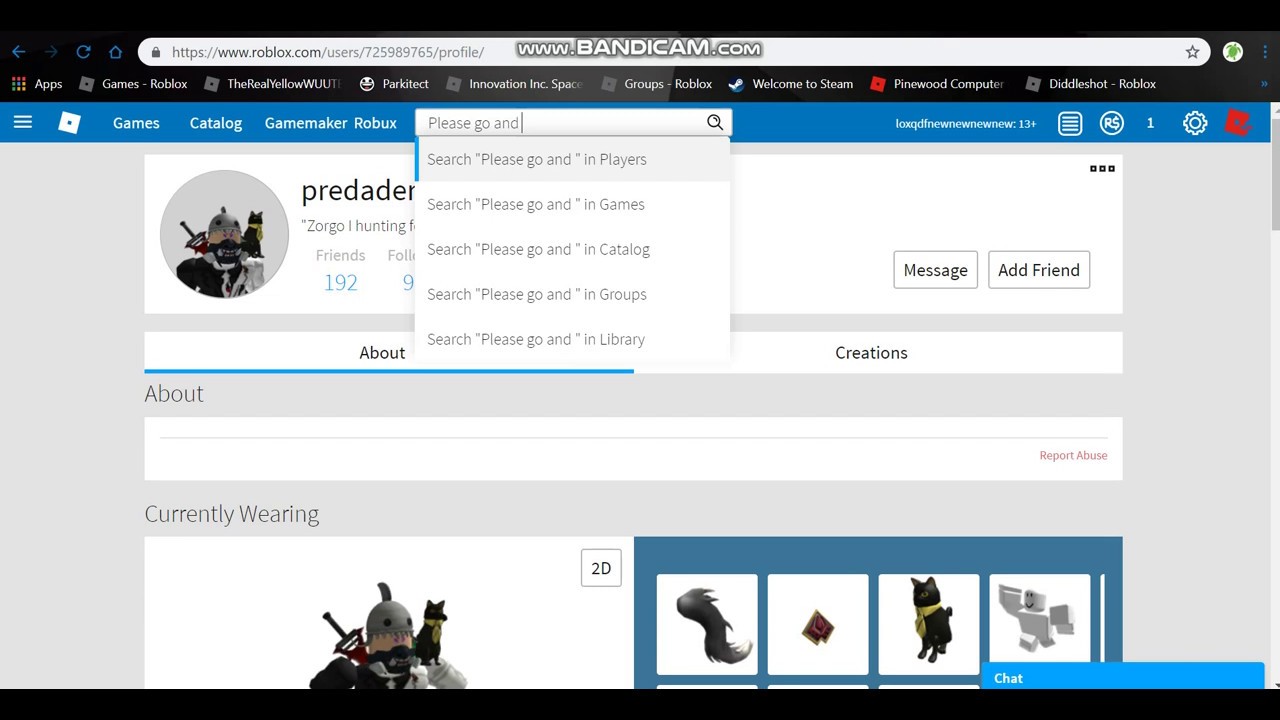Click the Roblox logo home icon
The width and height of the screenshot is (1280, 720).
[x=69, y=122]
